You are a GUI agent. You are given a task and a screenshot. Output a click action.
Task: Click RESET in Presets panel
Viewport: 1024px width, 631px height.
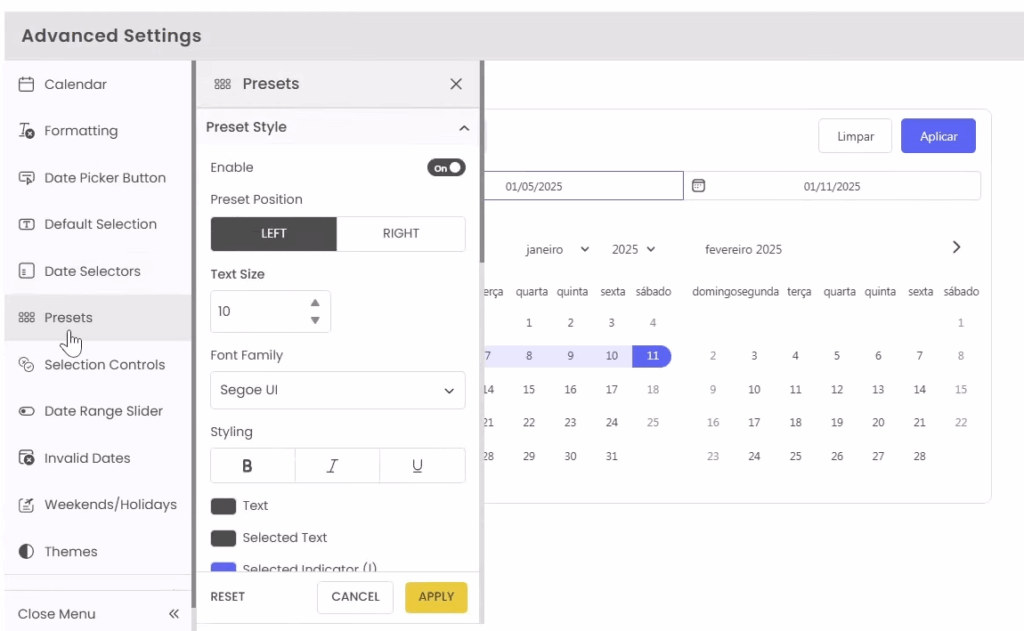(227, 596)
